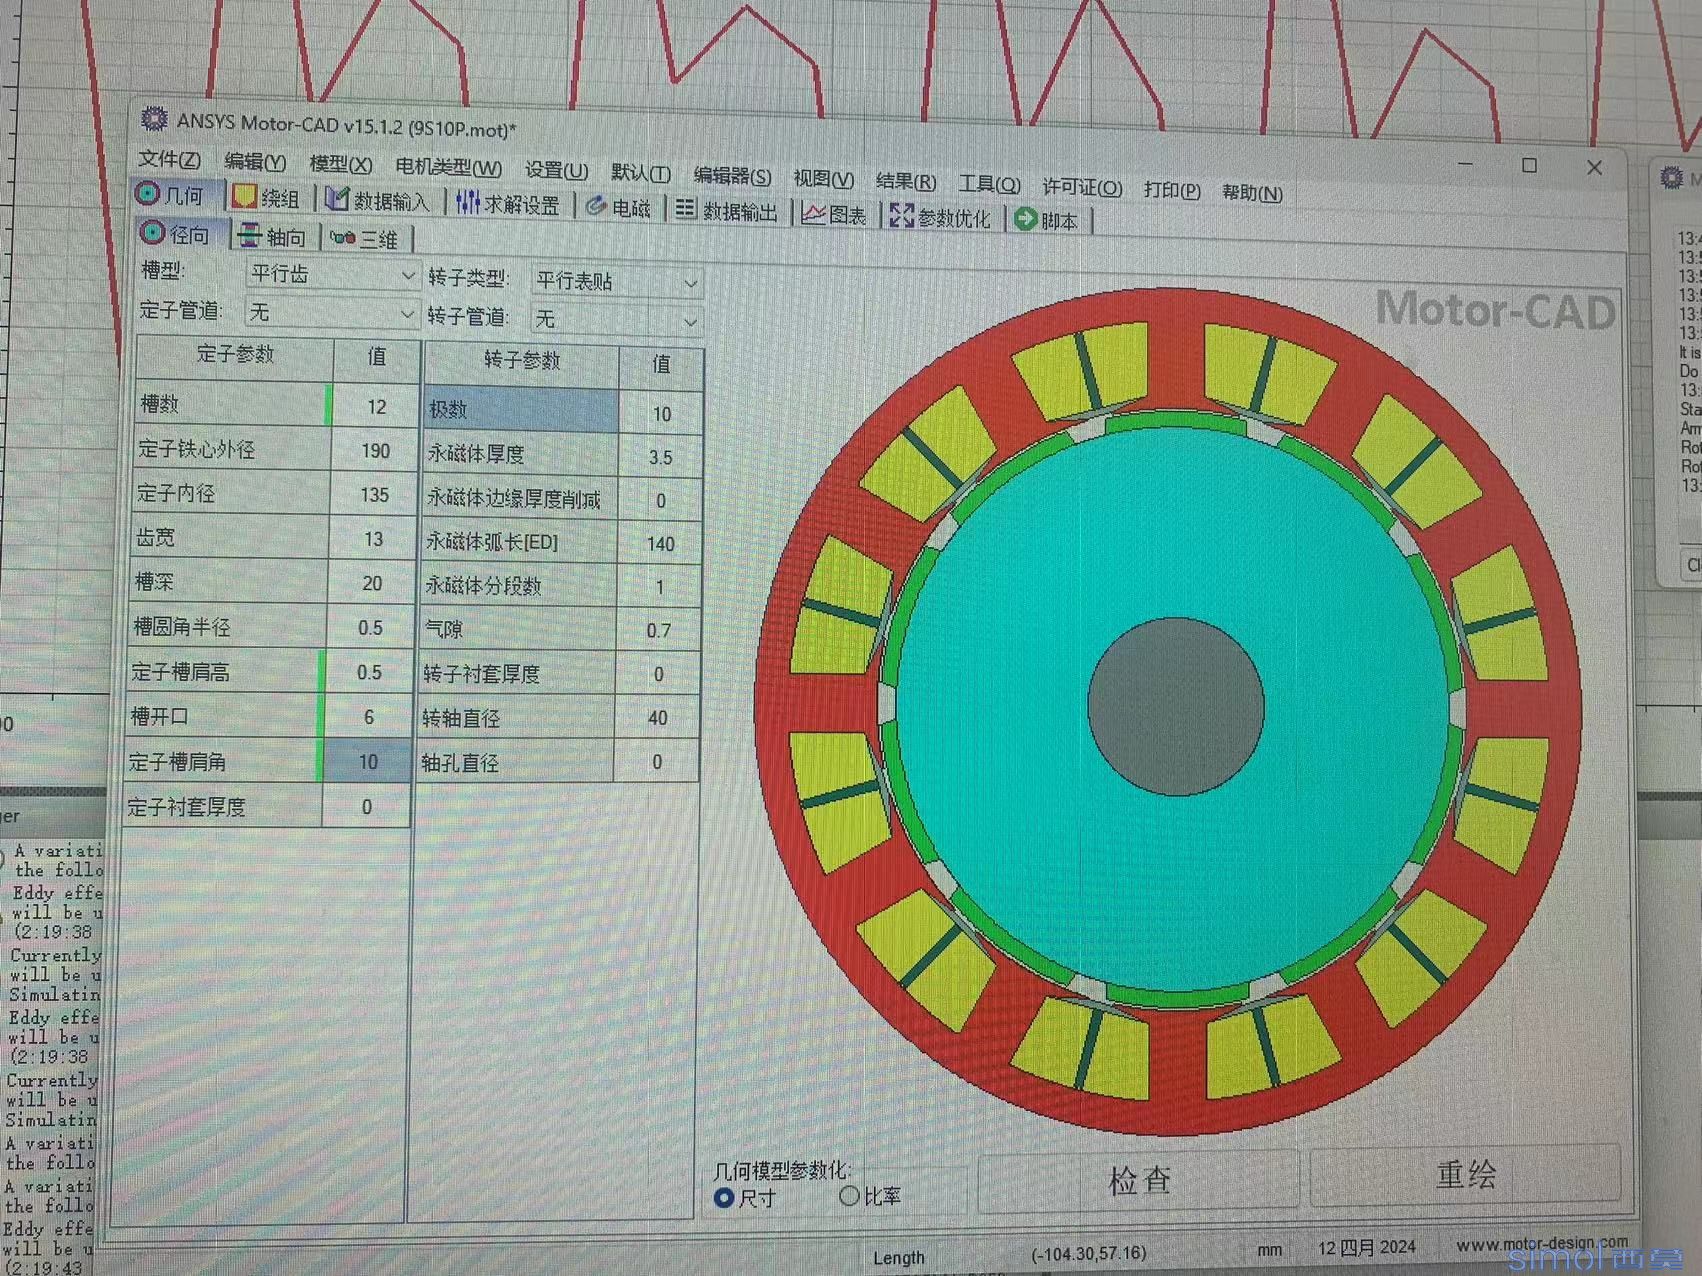Expand the 转子管道 dropdown
This screenshot has height=1276, width=1702.
[x=689, y=321]
